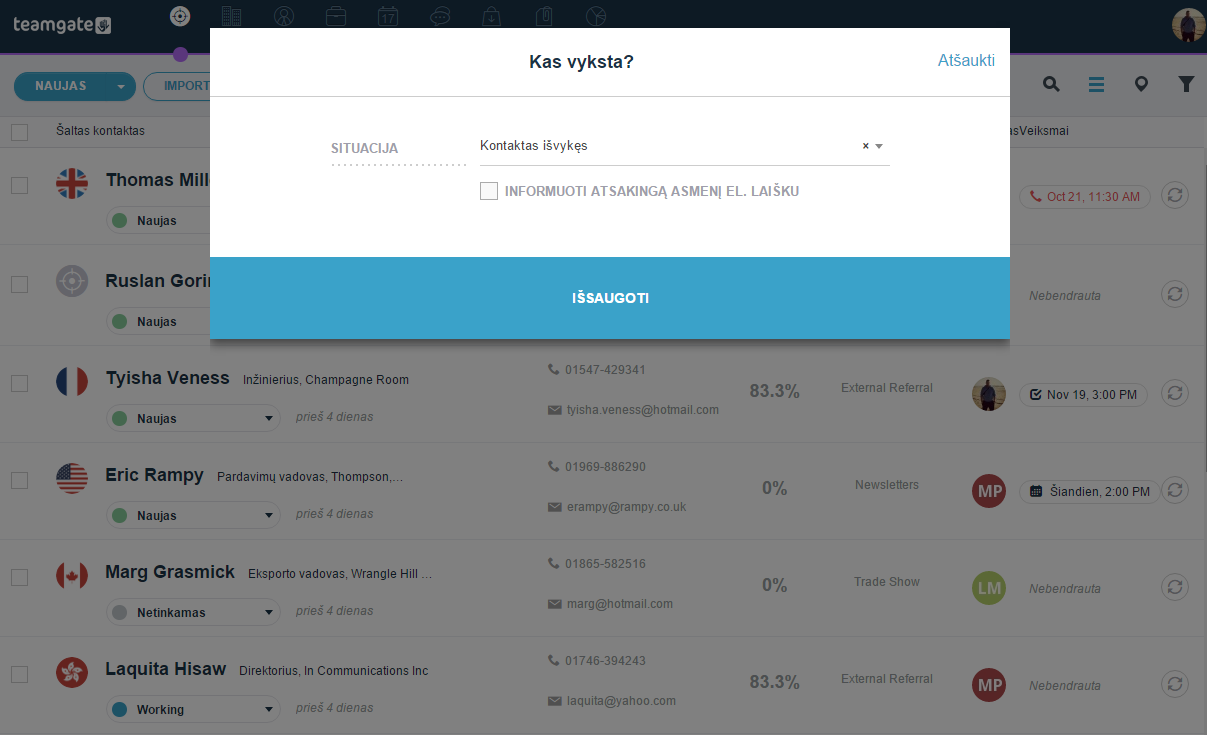The image size is (1207, 735).
Task: Open Laquita Hisaw 'Working' status dropdown
Action: pyautogui.click(x=193, y=709)
